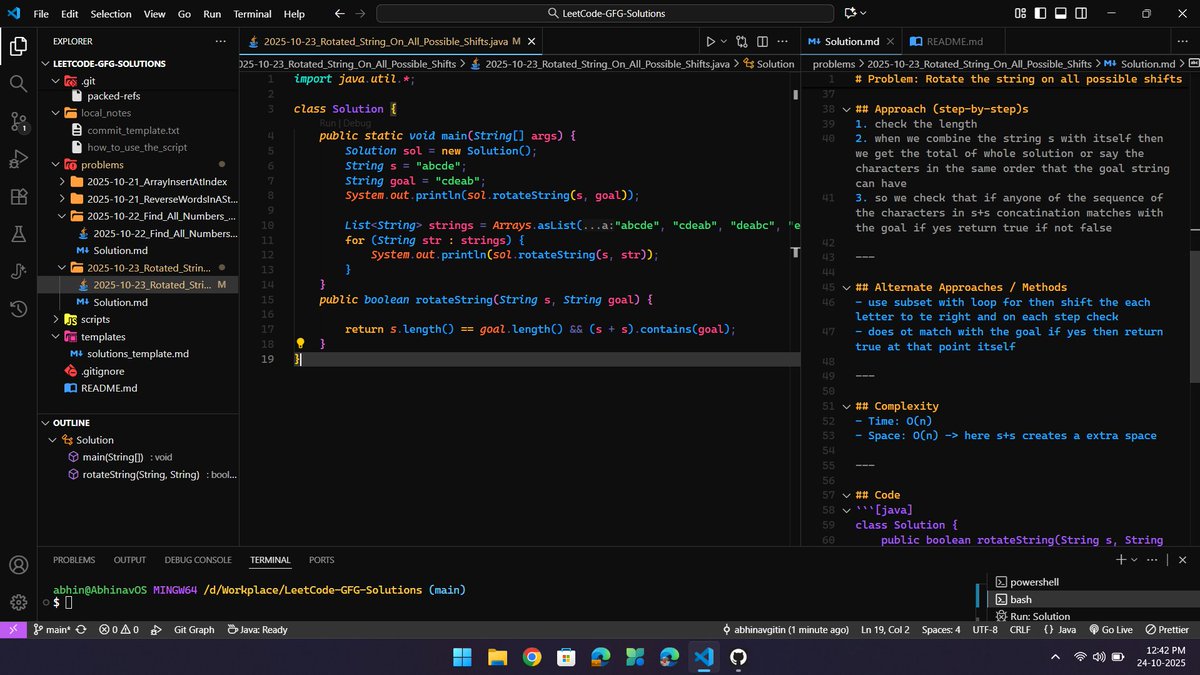The height and width of the screenshot is (675, 1200).
Task: Open the Terminal menu
Action: click(x=252, y=14)
